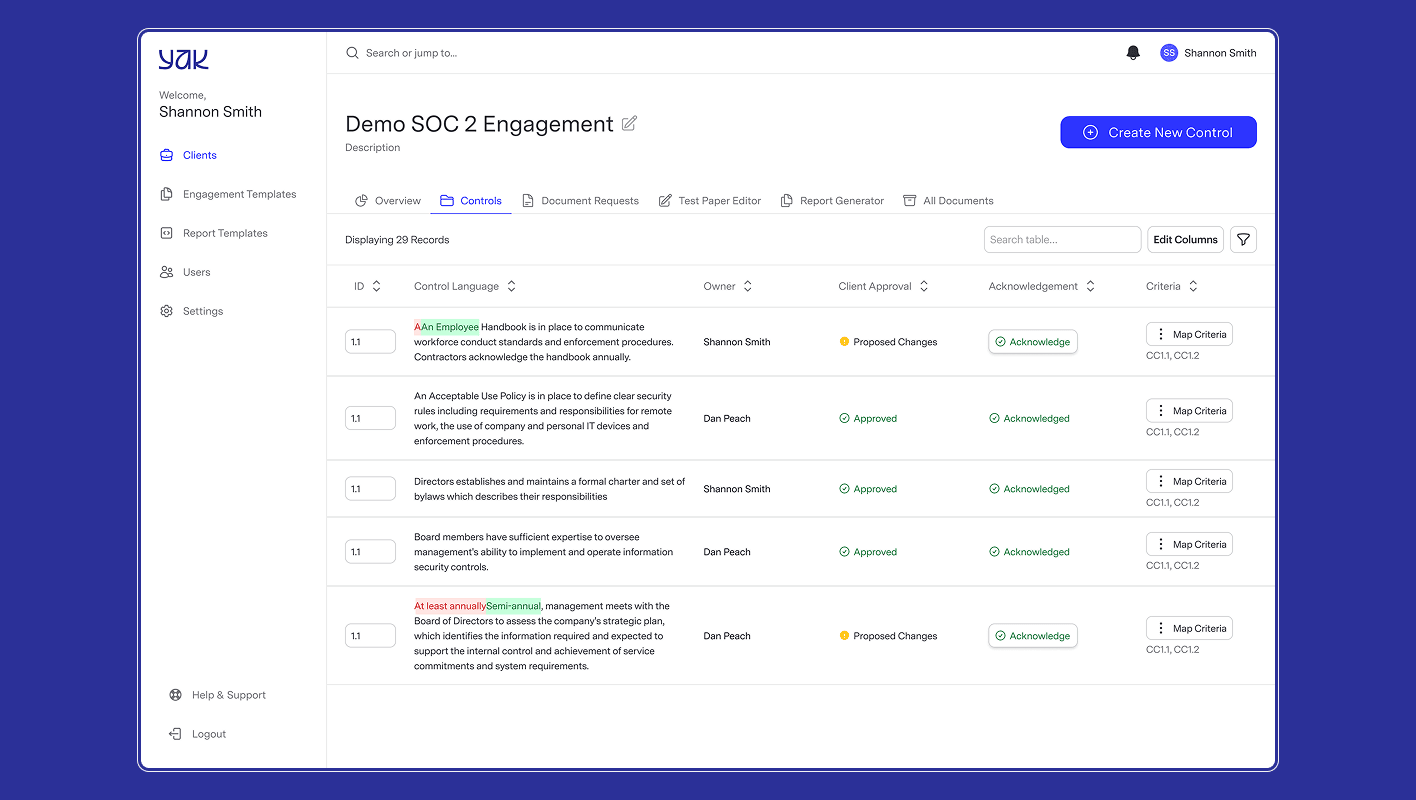The width and height of the screenshot is (1416, 800).
Task: Go to Report Generator tab
Action: tap(832, 201)
